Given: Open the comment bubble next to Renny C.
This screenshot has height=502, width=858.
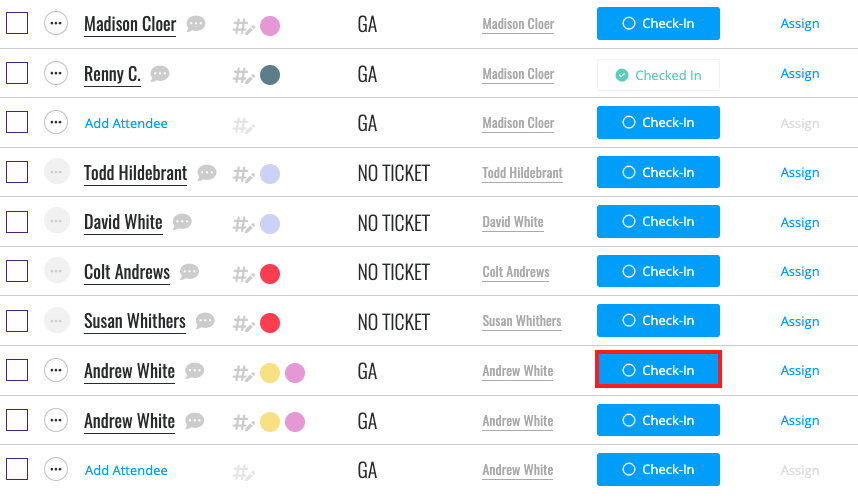Looking at the screenshot, I should point(160,73).
